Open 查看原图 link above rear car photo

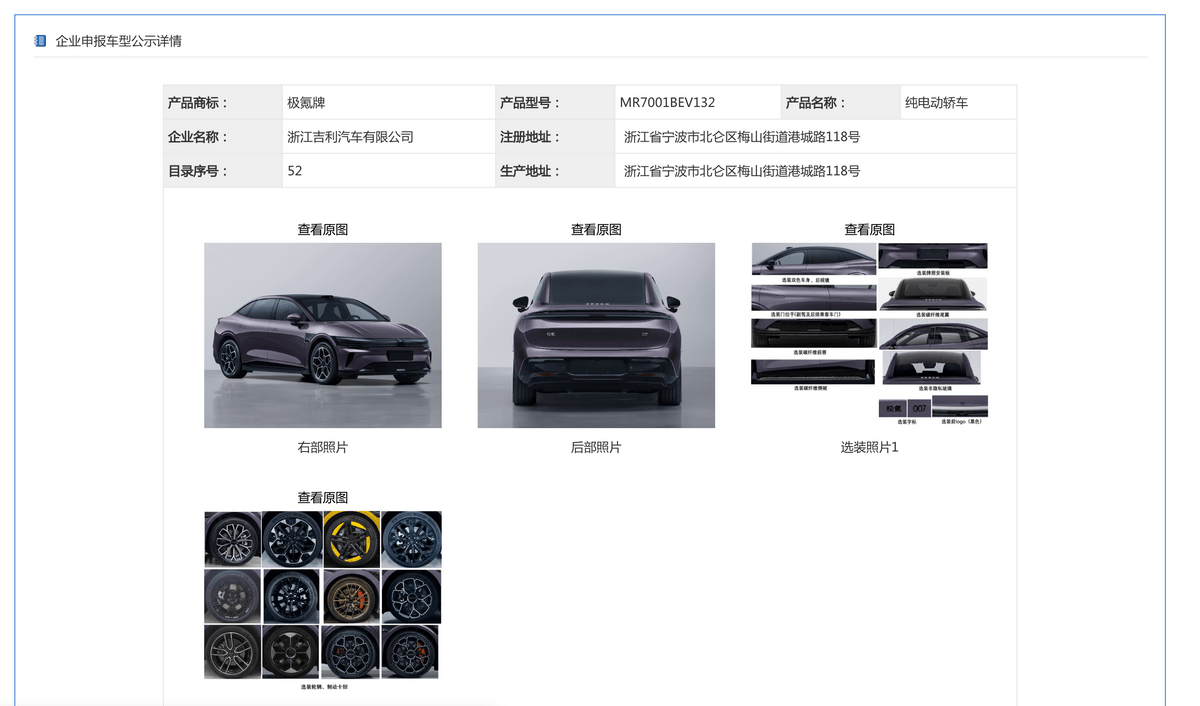(596, 230)
